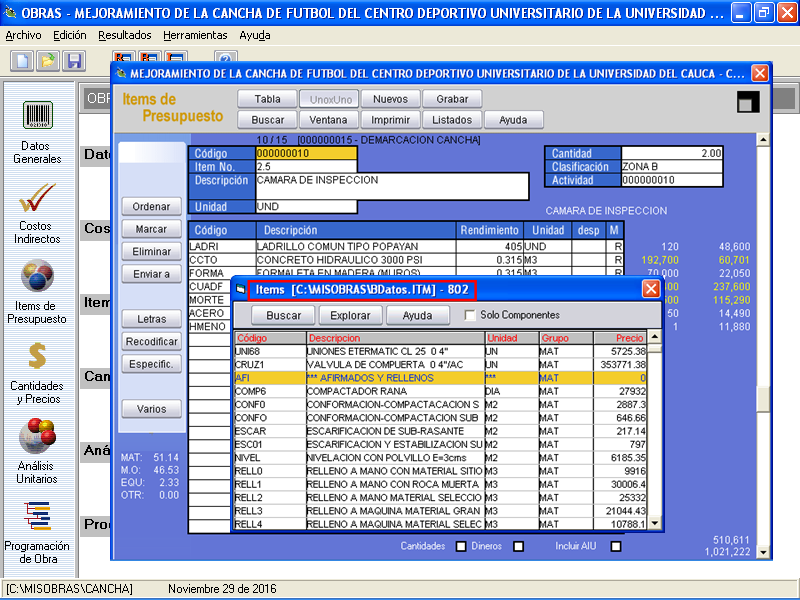Click Items list scrollbar up arrow
Screen dimensions: 800x600
click(655, 337)
